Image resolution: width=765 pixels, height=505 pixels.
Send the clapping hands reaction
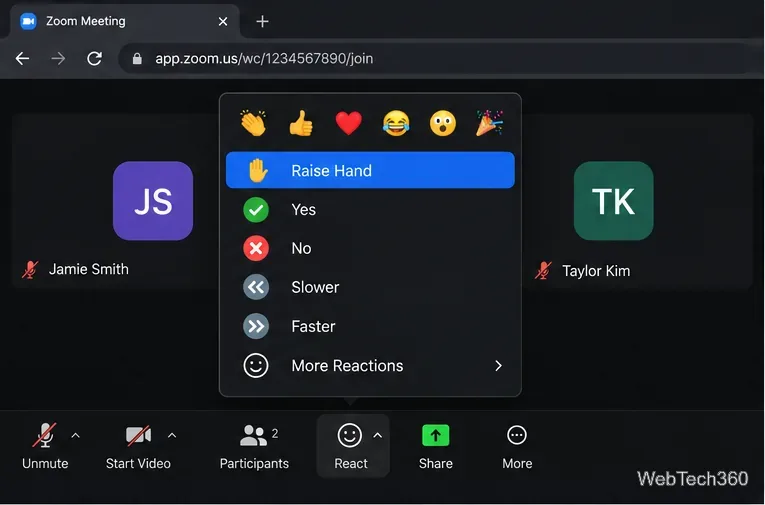(x=253, y=122)
